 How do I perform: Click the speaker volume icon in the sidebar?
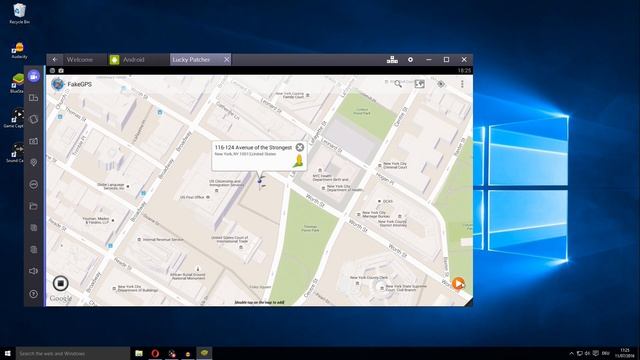[33, 271]
